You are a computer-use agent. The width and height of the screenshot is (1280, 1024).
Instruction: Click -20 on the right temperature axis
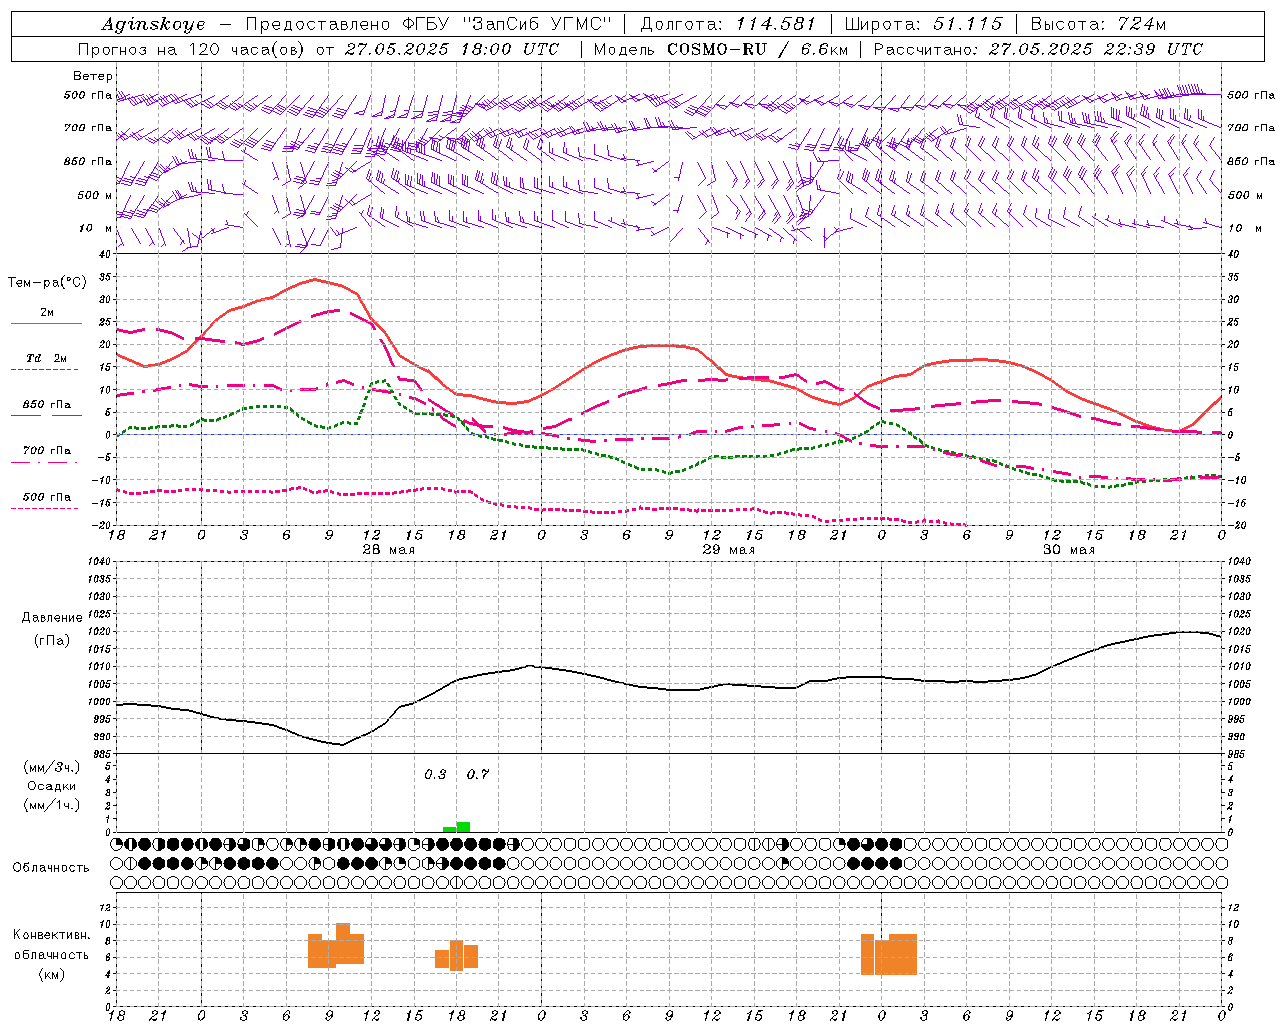pos(1235,525)
